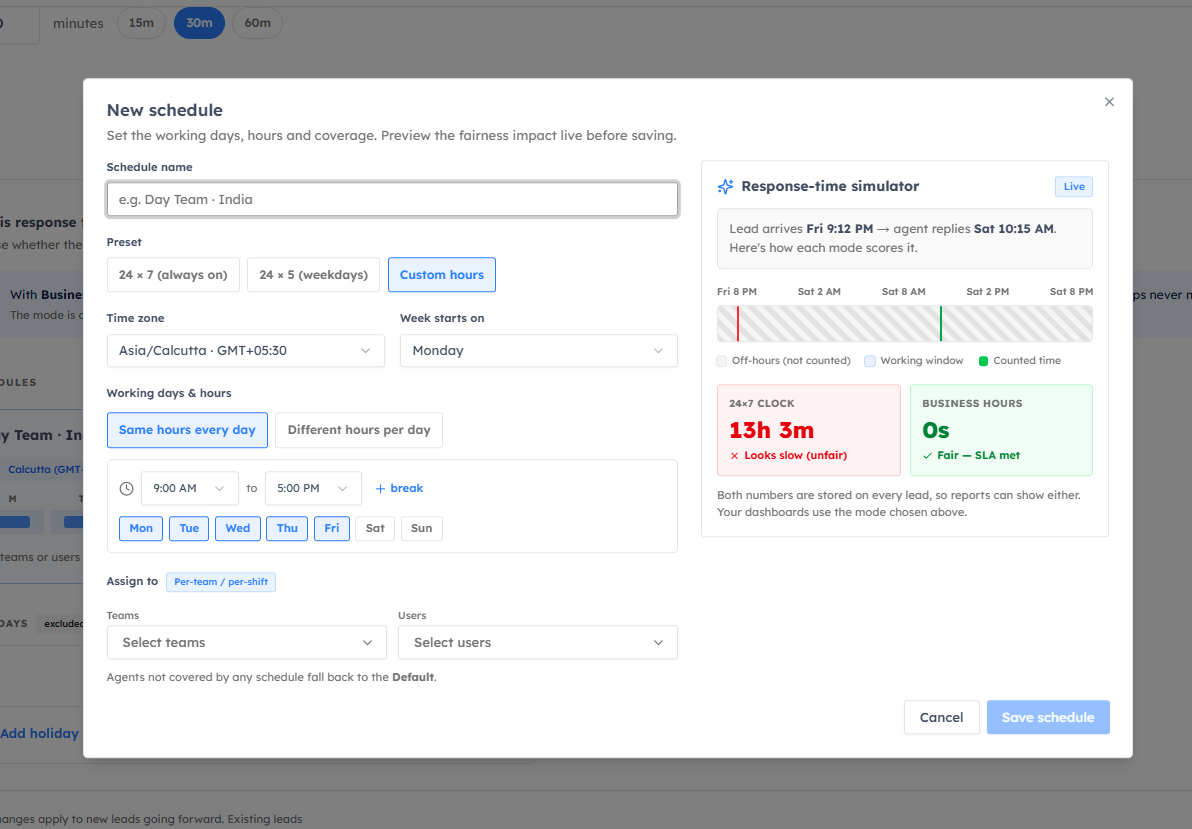Switch to Different hours per day
1192x829 pixels.
(359, 430)
